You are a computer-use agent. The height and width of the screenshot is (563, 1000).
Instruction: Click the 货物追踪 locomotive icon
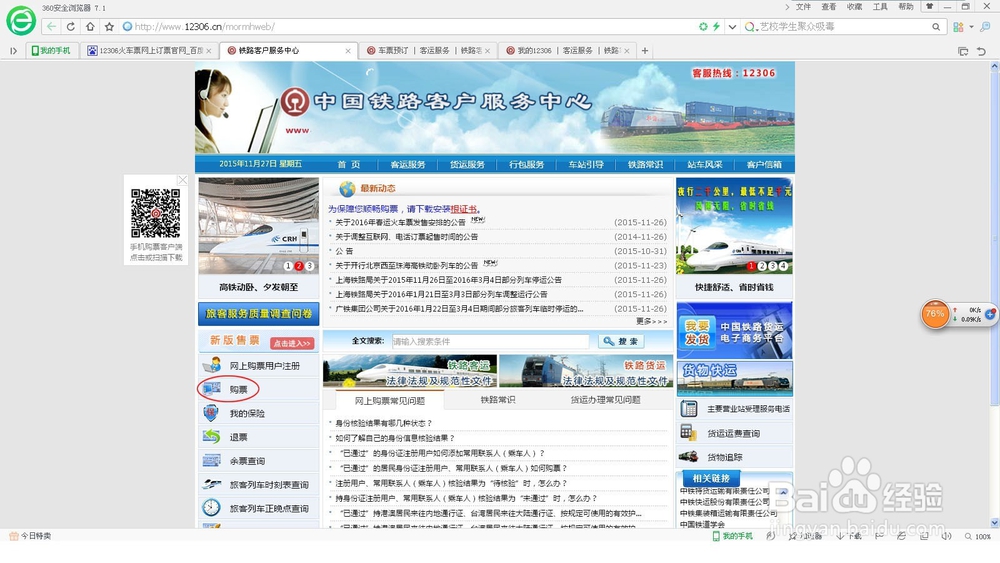pos(688,457)
